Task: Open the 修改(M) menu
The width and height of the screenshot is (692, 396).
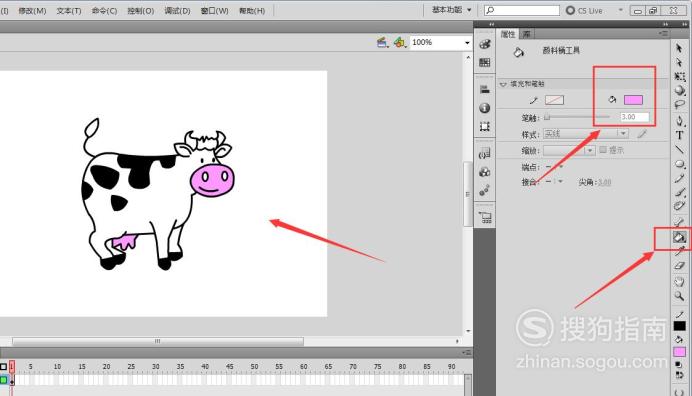Action: click(32, 11)
